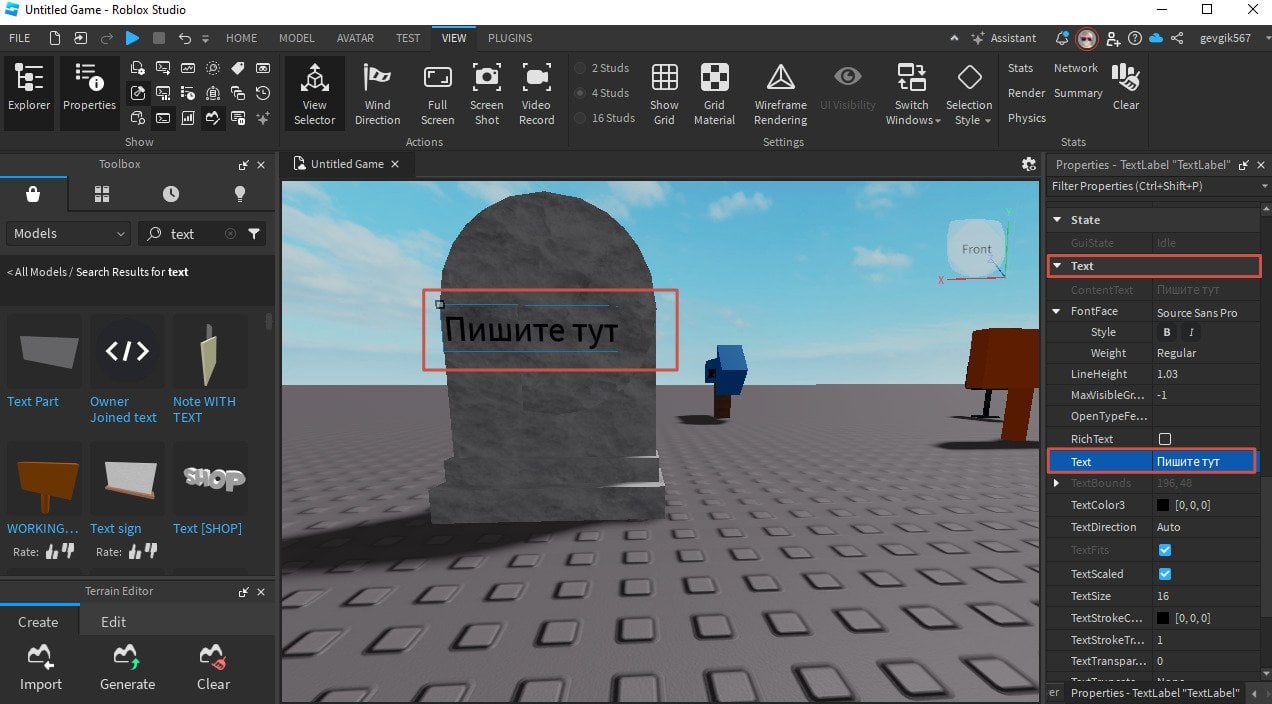Click the blue Play button icon

click(132, 38)
